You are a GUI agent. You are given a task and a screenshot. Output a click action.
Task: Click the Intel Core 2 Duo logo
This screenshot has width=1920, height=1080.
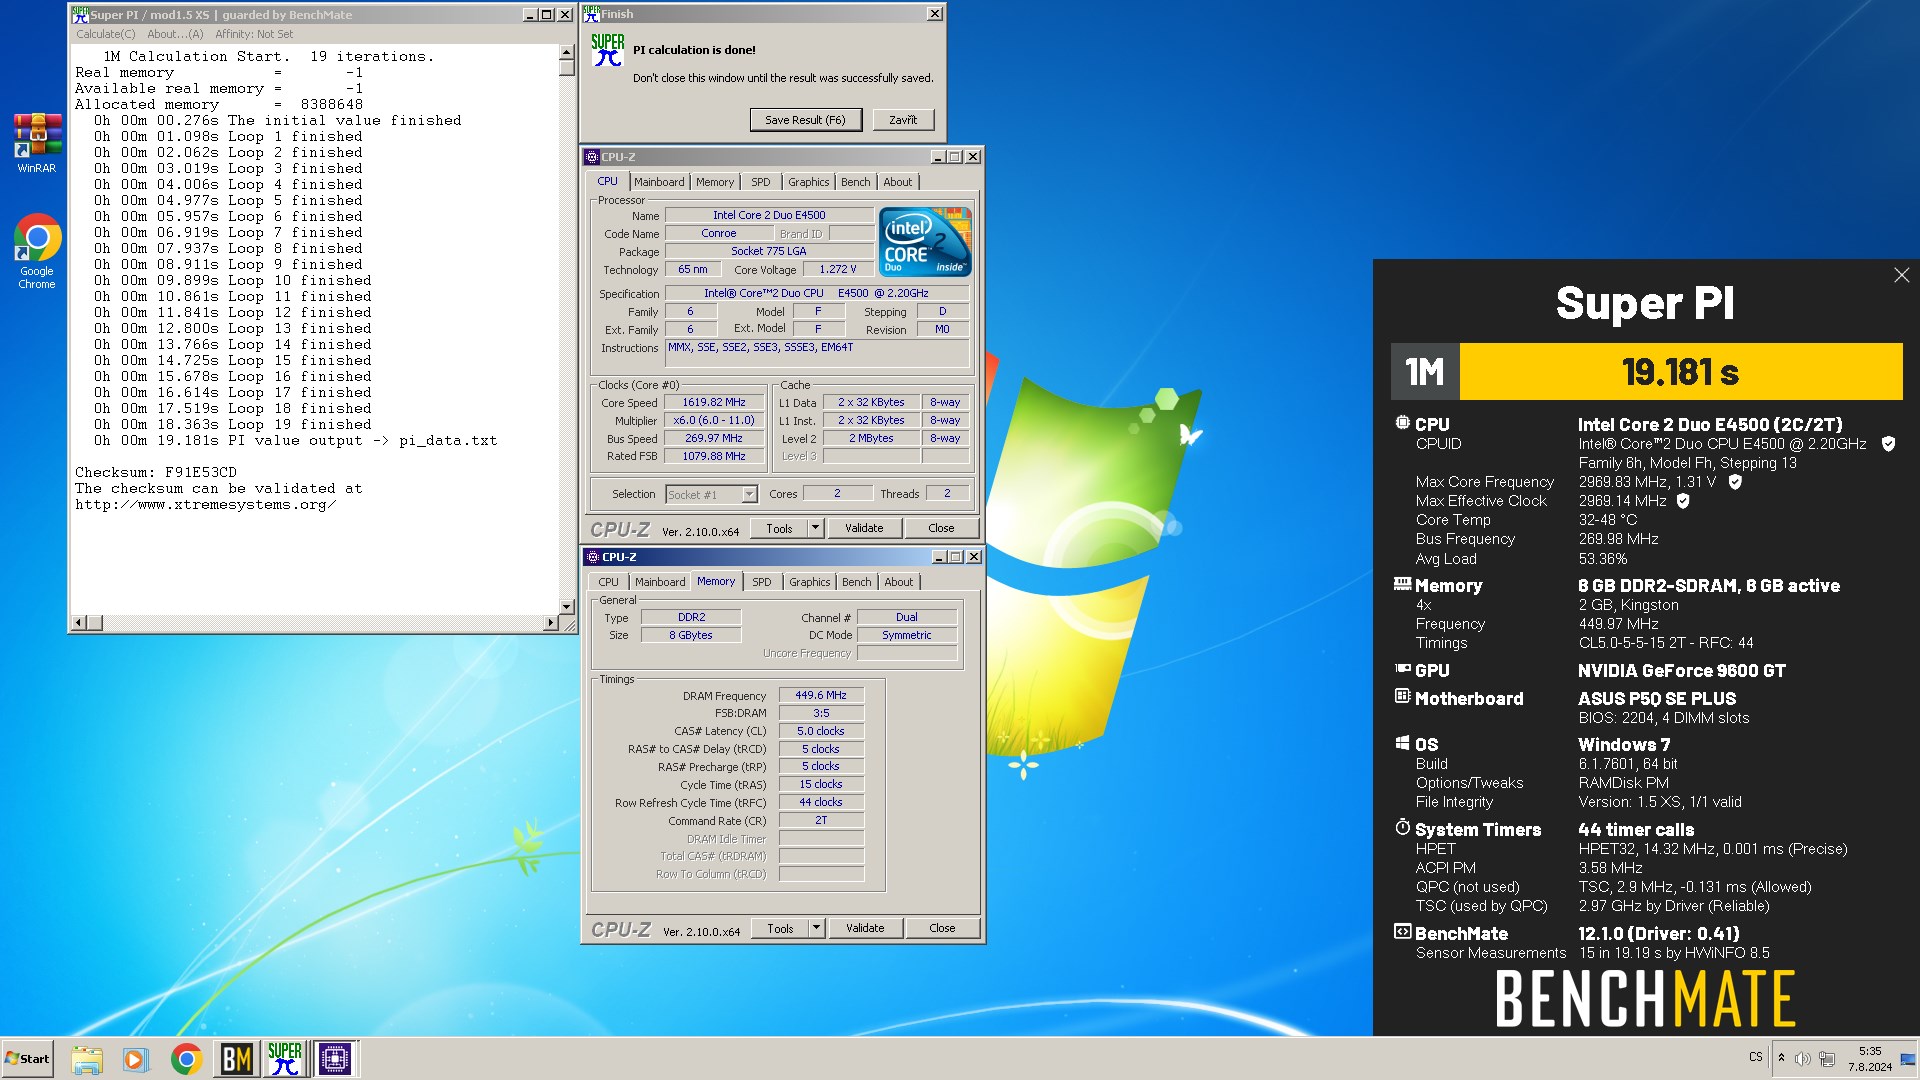click(x=925, y=242)
